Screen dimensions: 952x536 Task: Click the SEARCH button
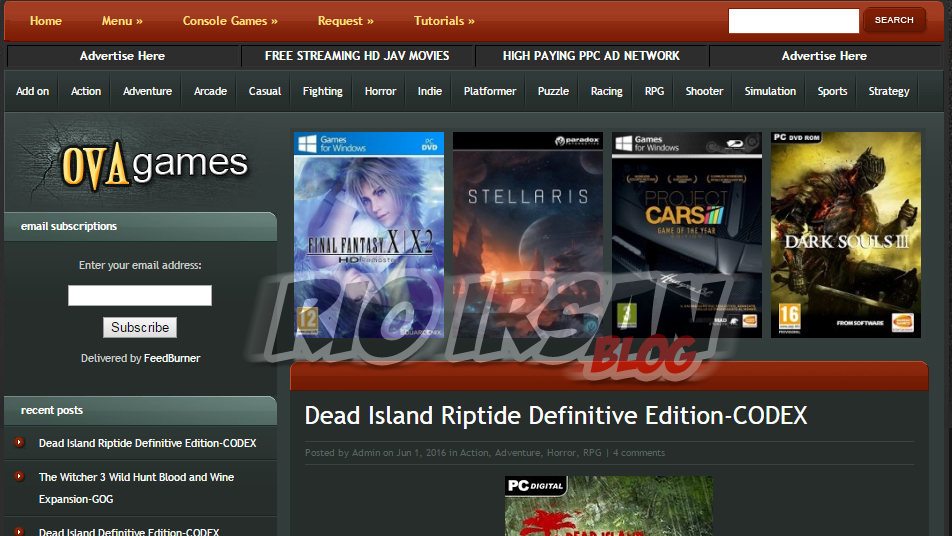(x=894, y=20)
